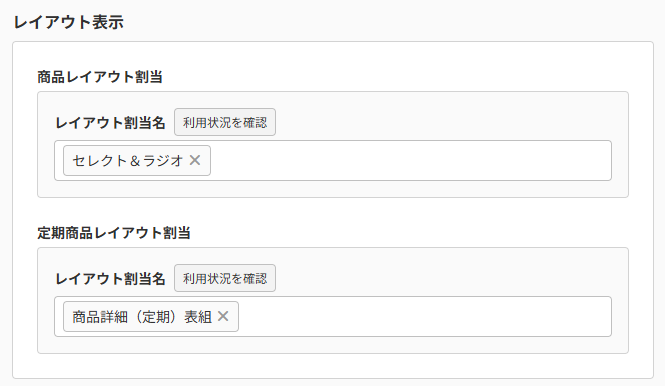Remove the 商品詳細（定期）表組 tag
This screenshot has height=386, width=665.
click(x=223, y=316)
